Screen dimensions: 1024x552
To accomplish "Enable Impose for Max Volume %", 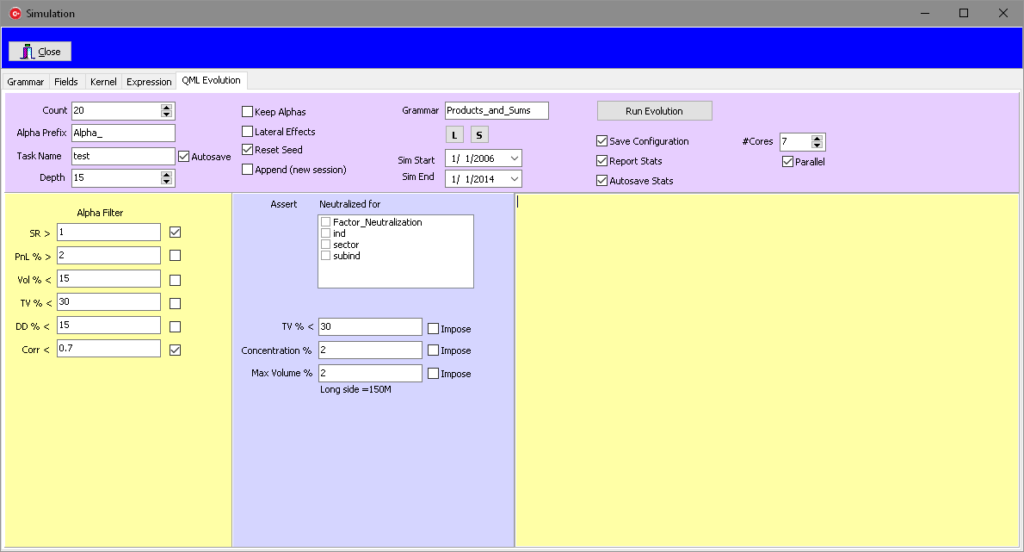I will point(433,374).
